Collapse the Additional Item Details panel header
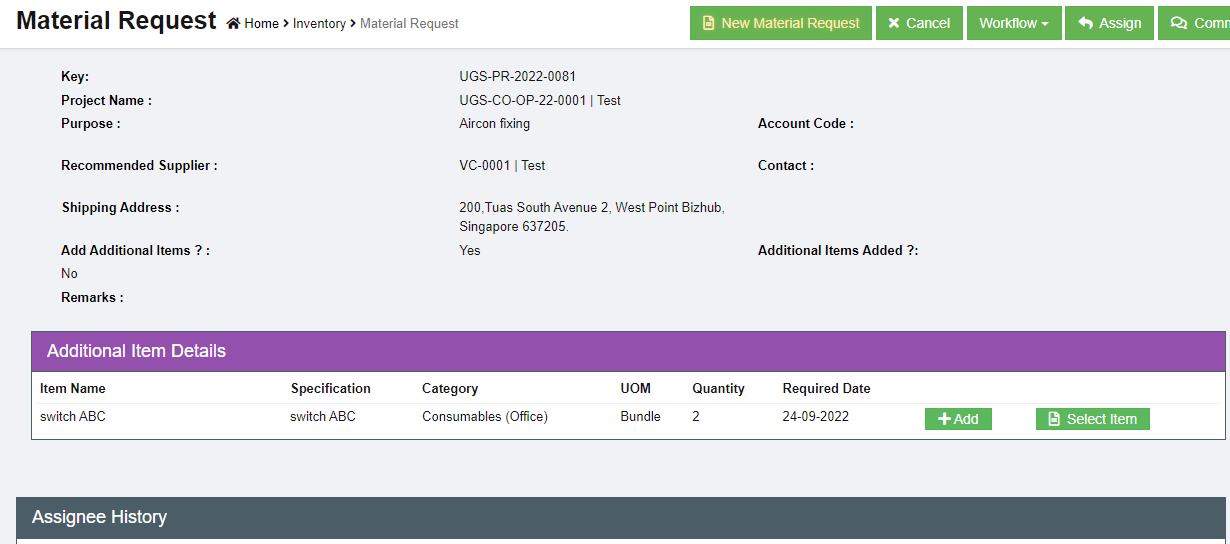This screenshot has height=544, width=1230. pos(136,351)
